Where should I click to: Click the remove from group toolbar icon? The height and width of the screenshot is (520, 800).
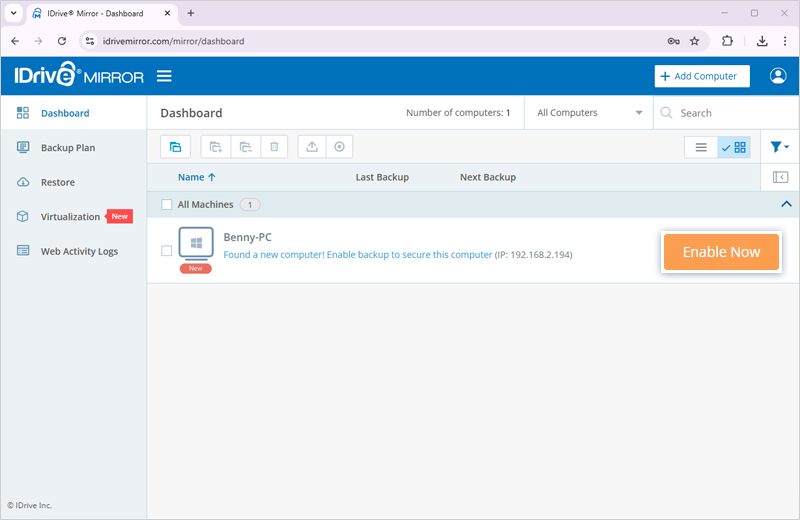pyautogui.click(x=246, y=147)
